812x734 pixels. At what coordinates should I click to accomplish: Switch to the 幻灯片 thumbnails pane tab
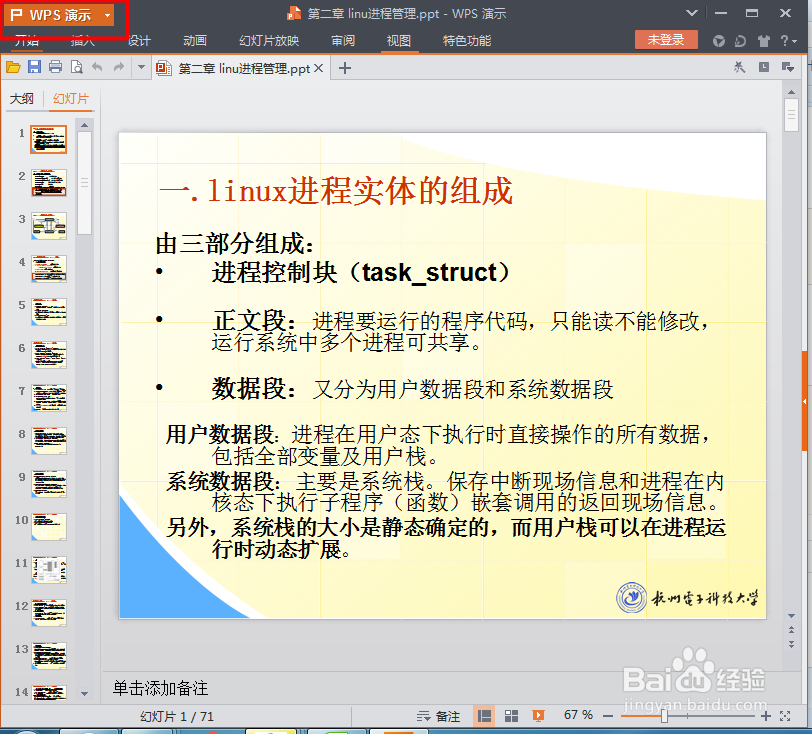[x=71, y=98]
